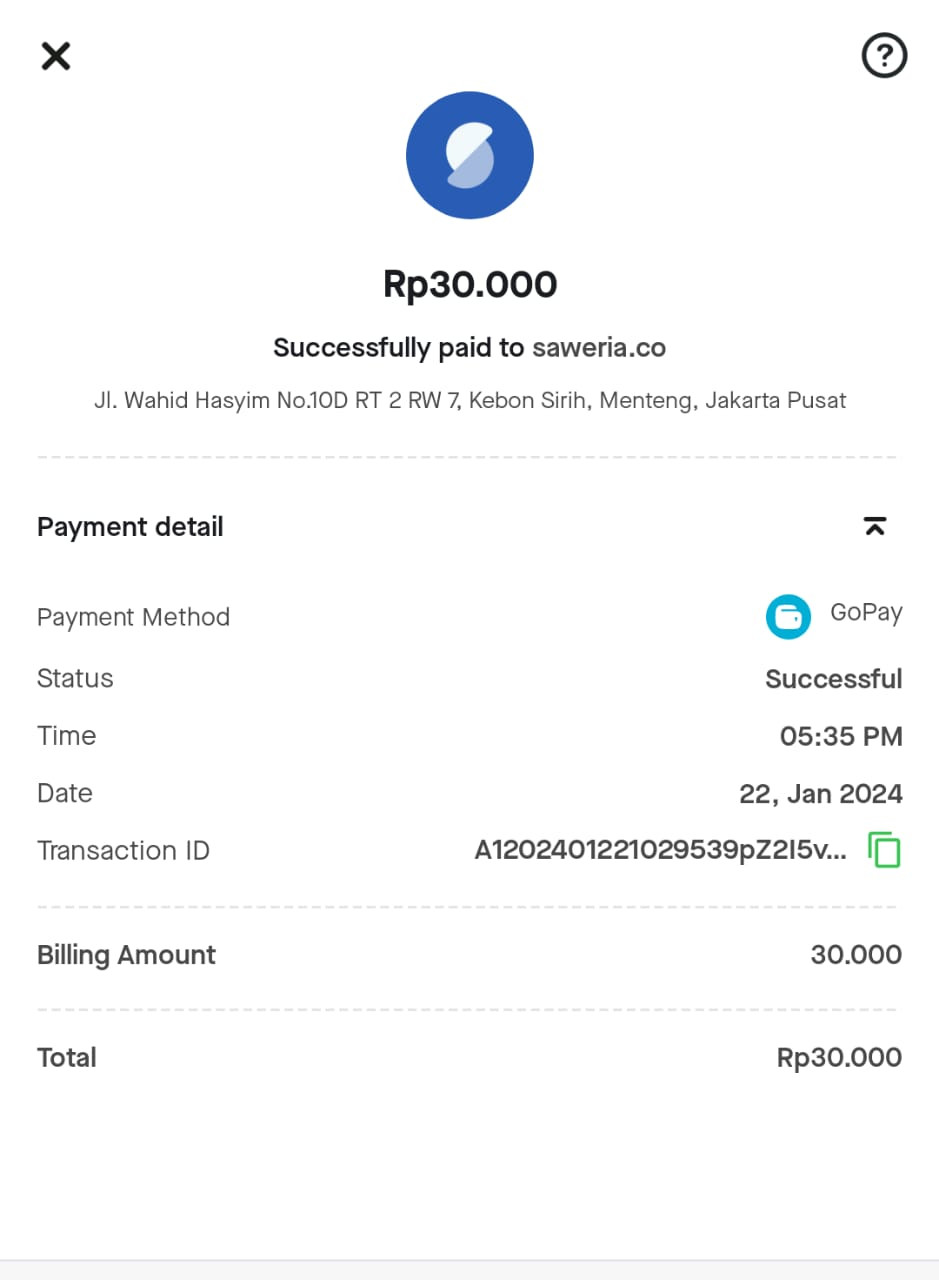Tap the blue Saweria merchant logo

(x=470, y=155)
